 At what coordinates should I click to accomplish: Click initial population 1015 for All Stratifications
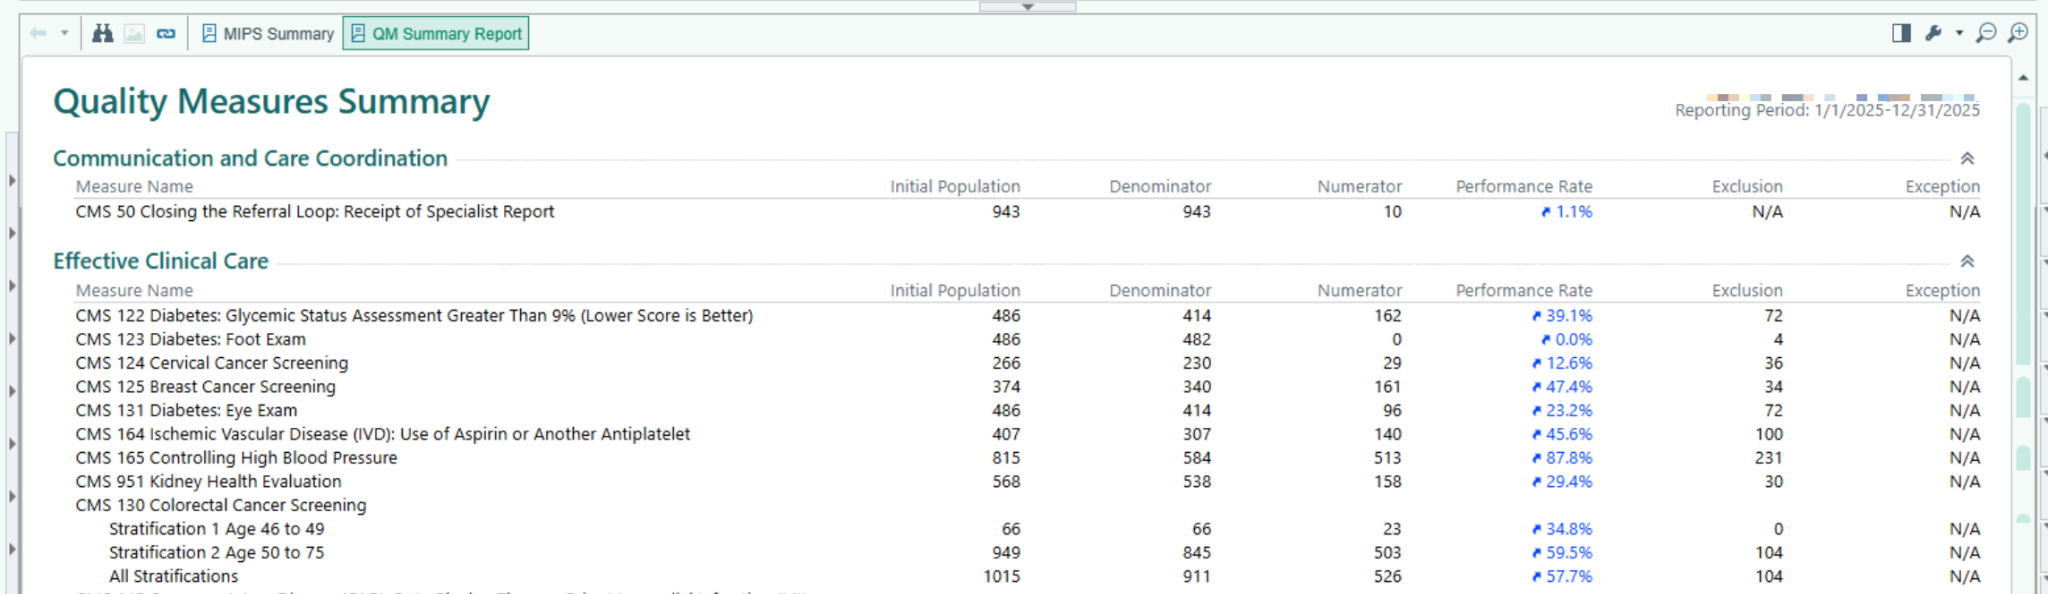click(x=1001, y=577)
